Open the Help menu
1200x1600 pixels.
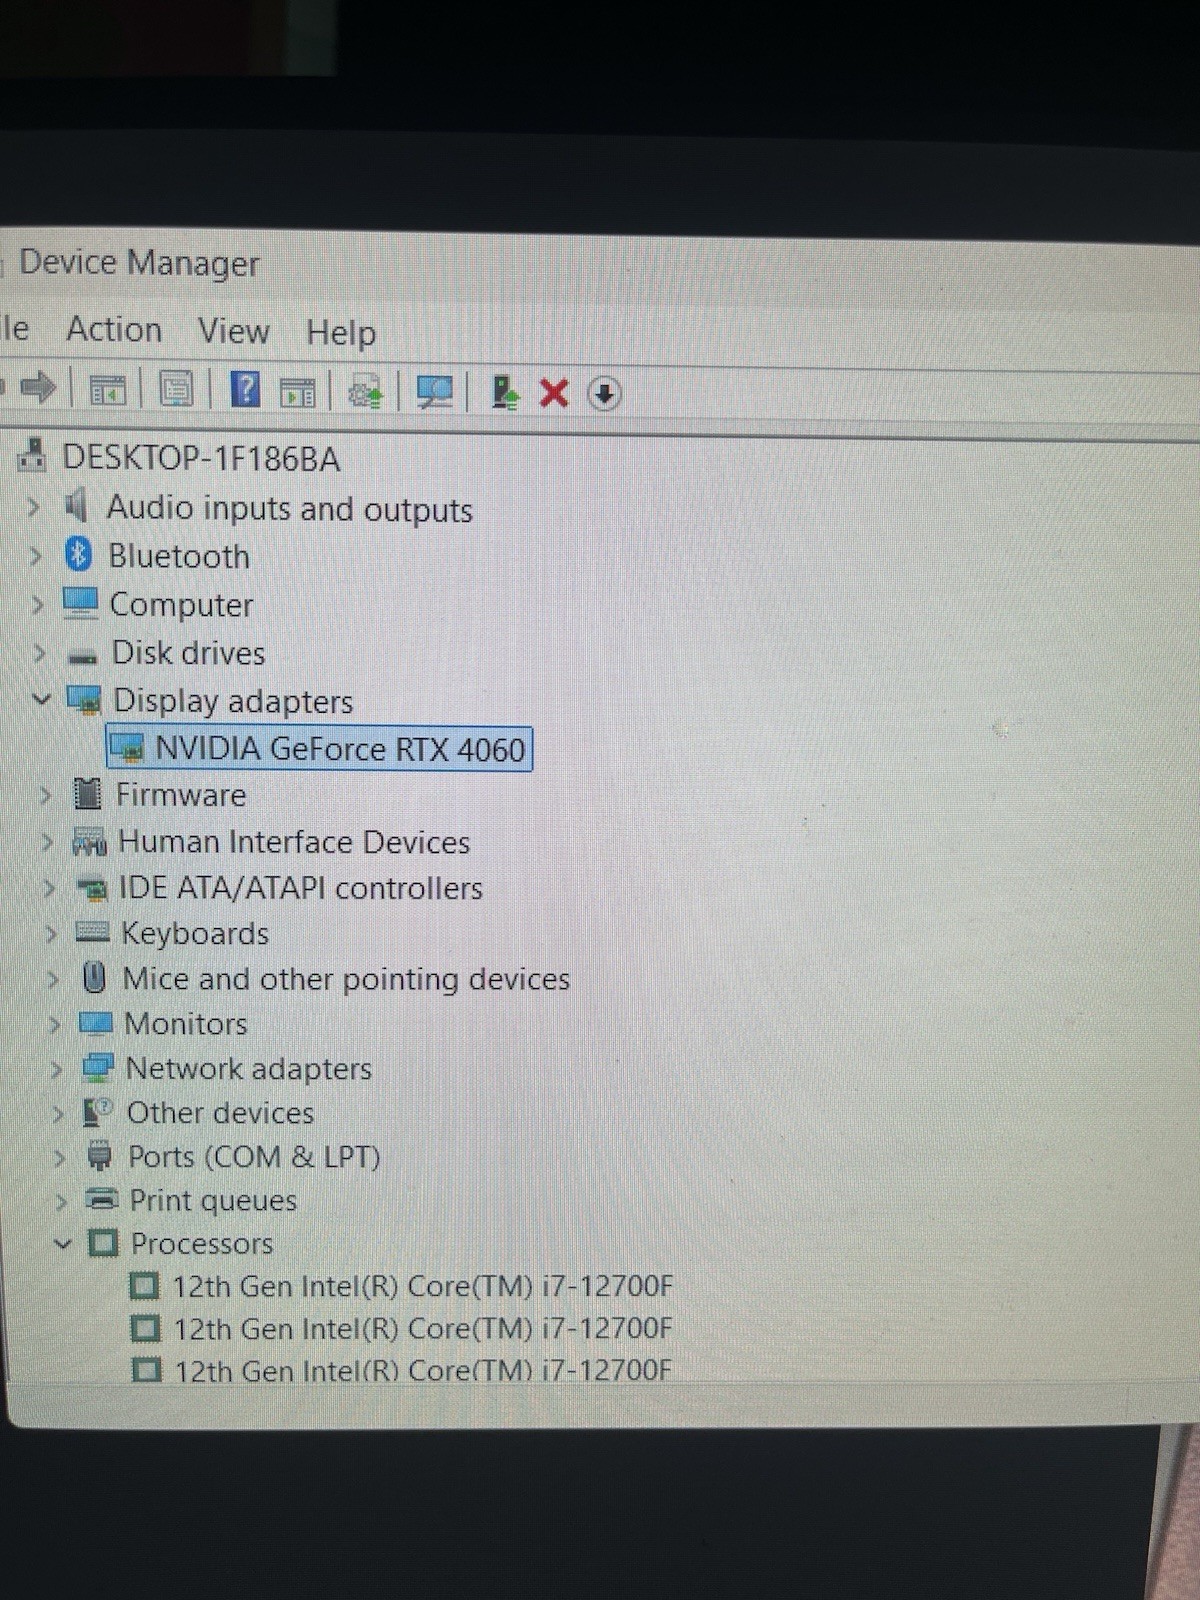341,332
